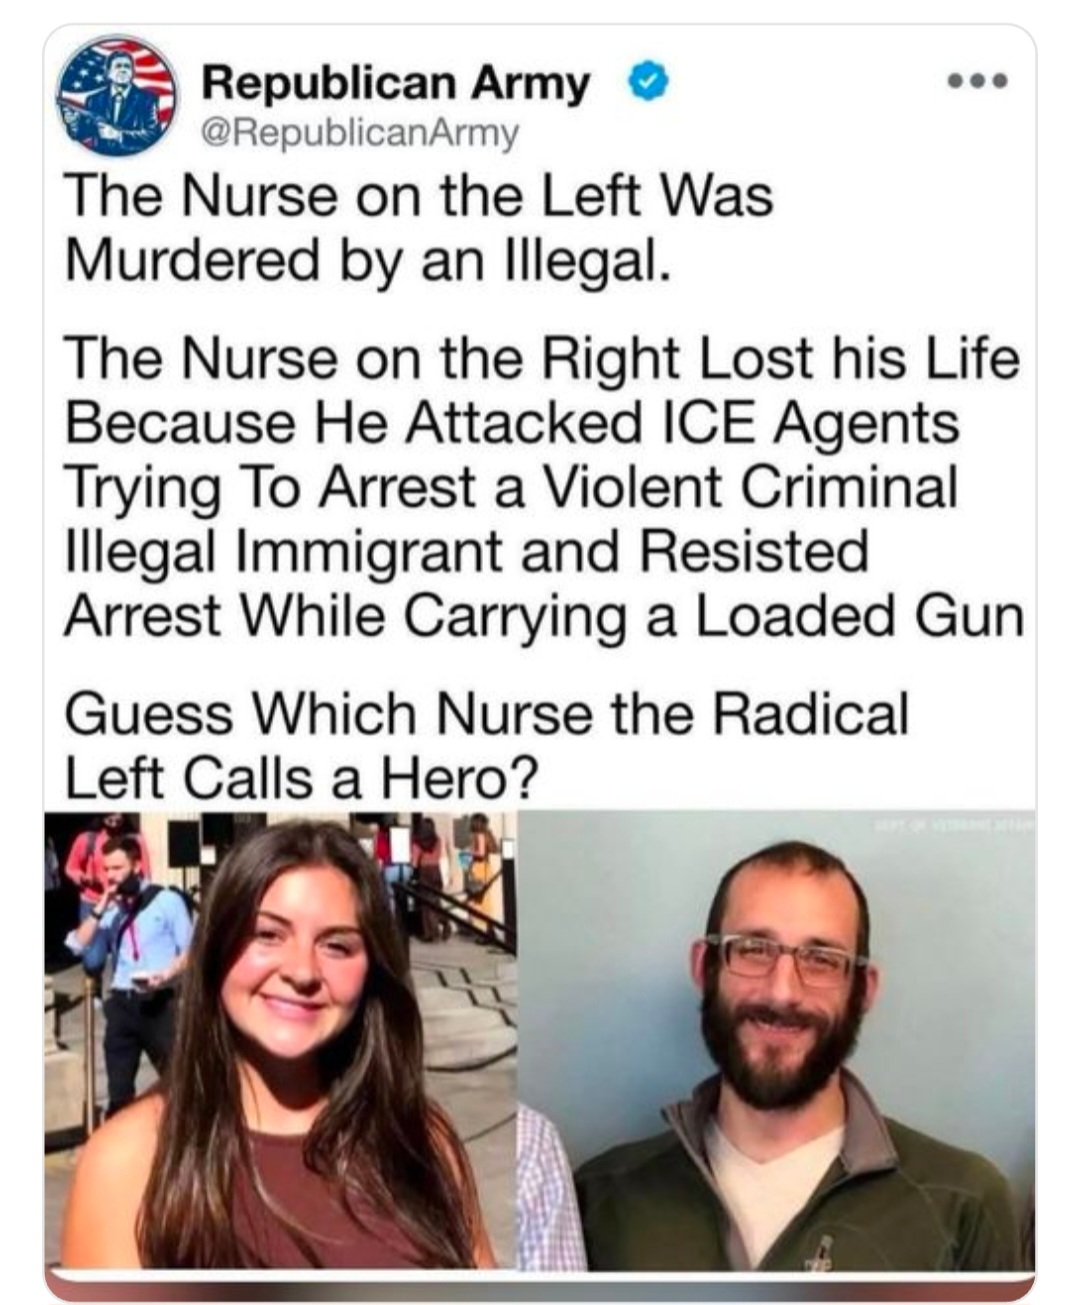The height and width of the screenshot is (1305, 1080).
Task: Click the background man holding a phone
Action: pos(130,975)
